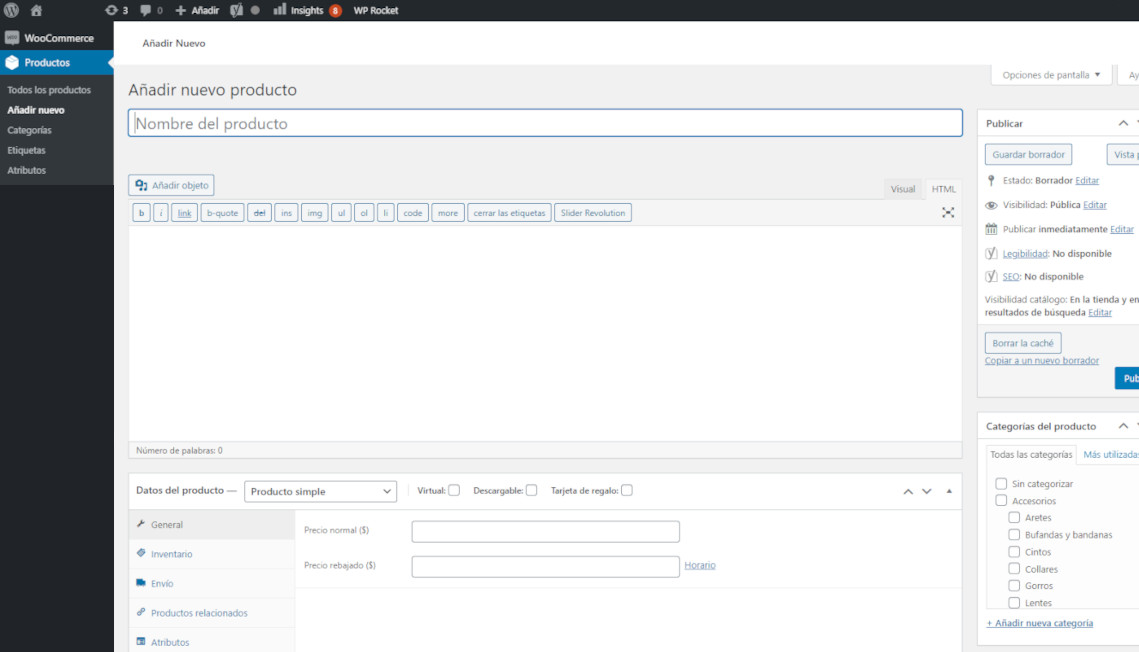
Task: Click the Horario link
Action: coord(700,565)
